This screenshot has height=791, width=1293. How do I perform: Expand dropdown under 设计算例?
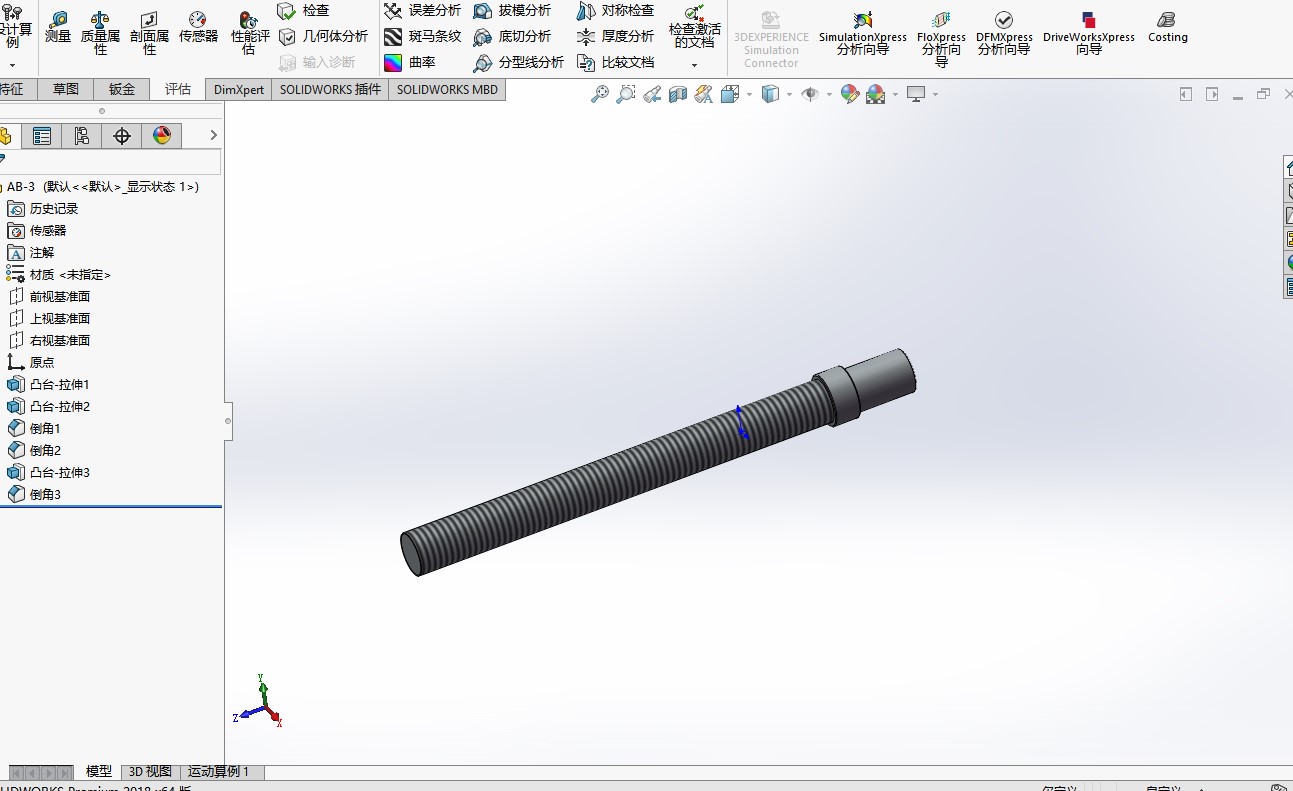[12, 66]
